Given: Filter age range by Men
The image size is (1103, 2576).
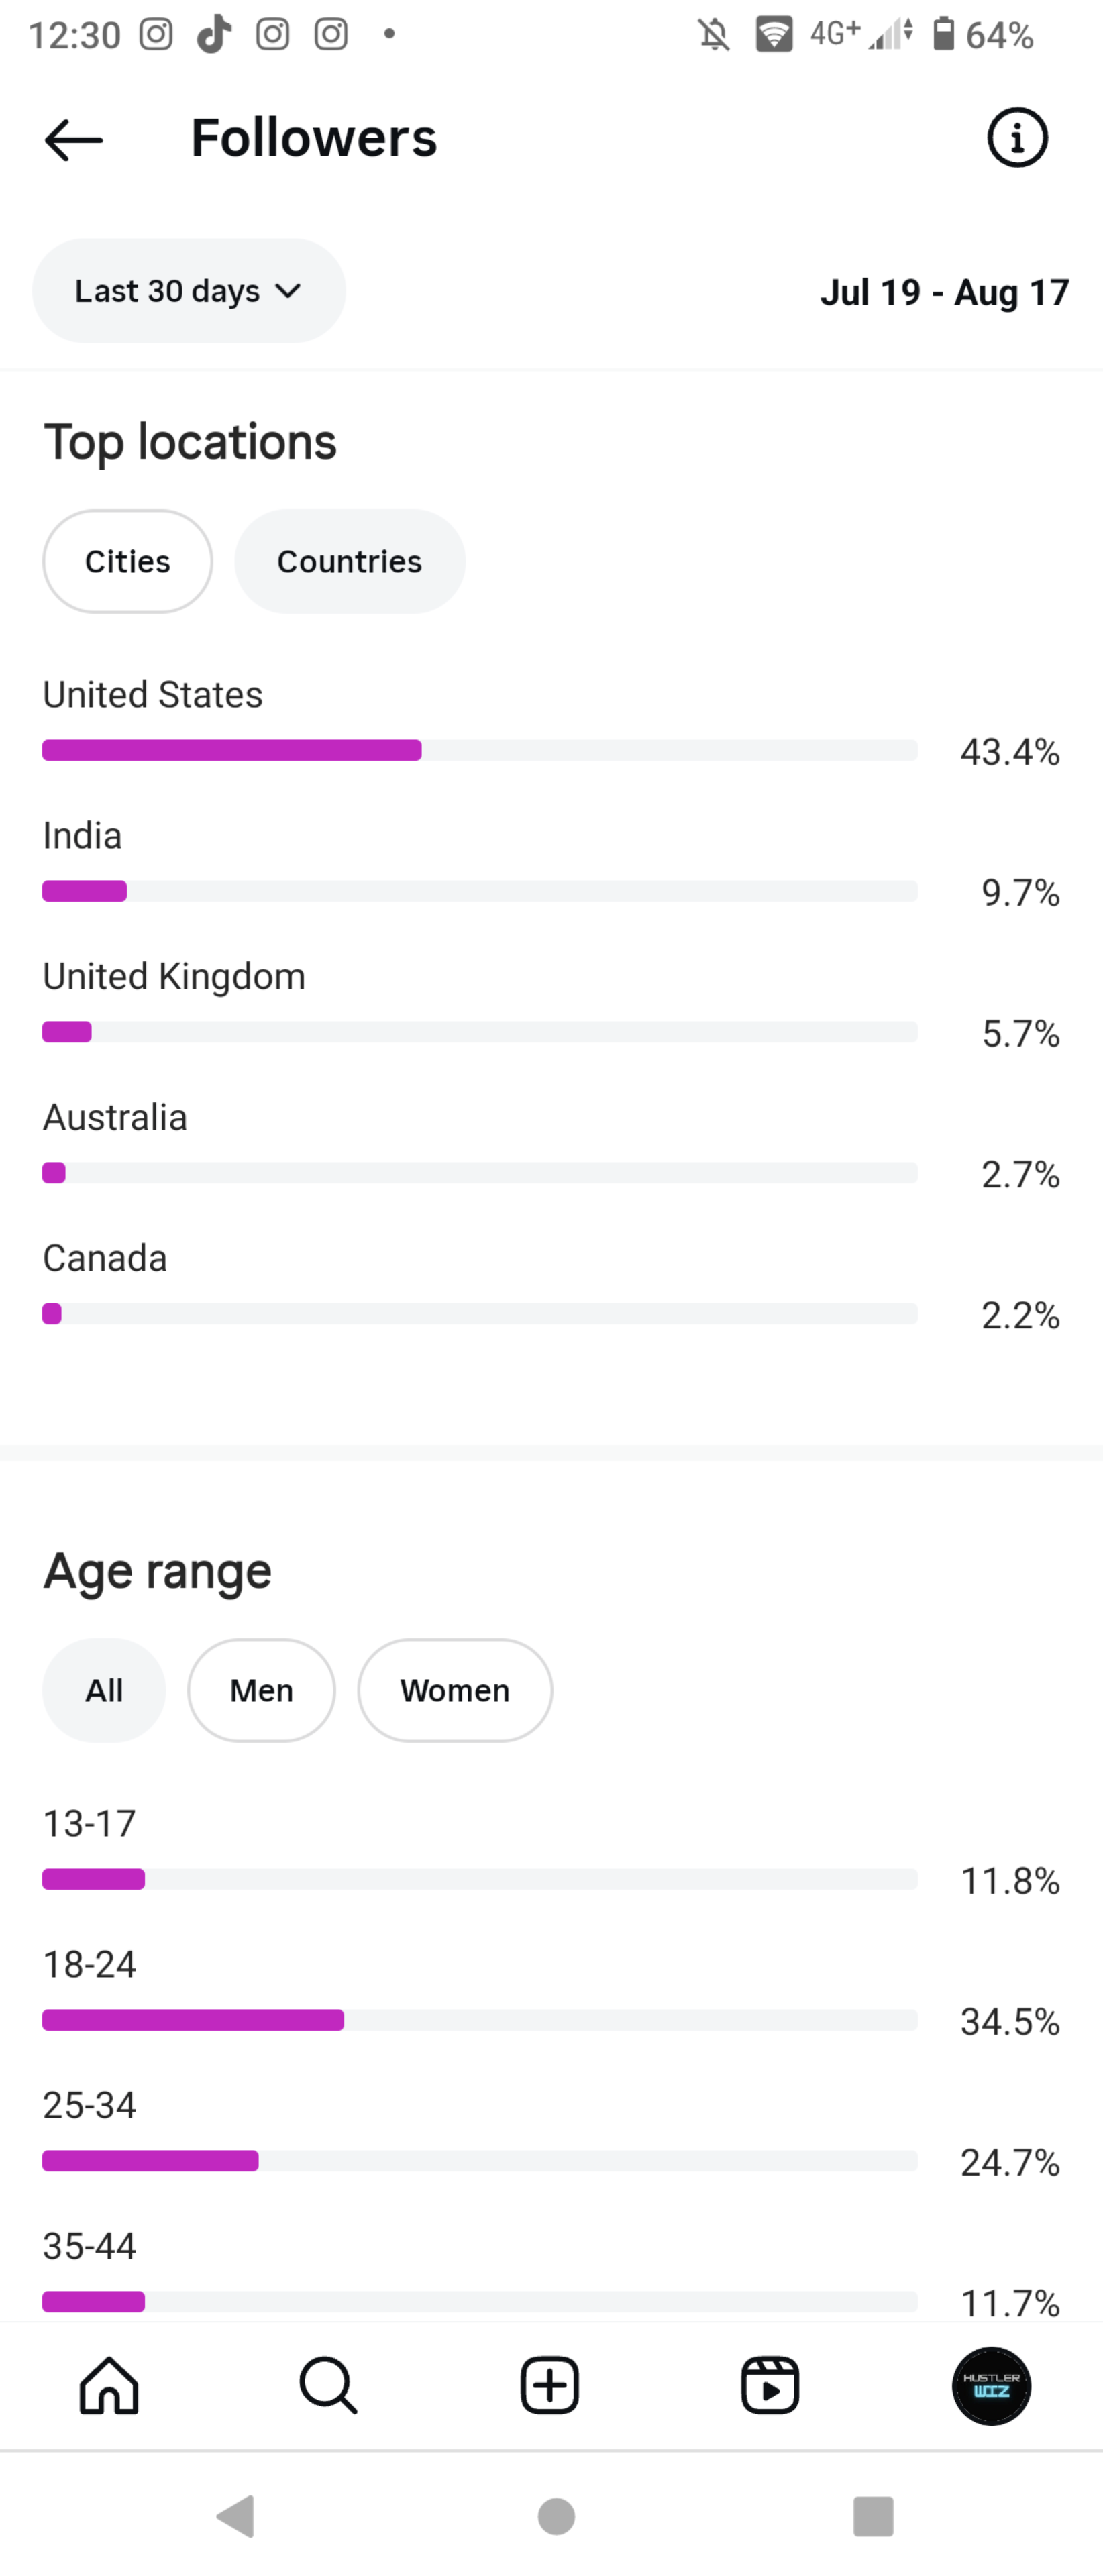Looking at the screenshot, I should click(262, 1690).
